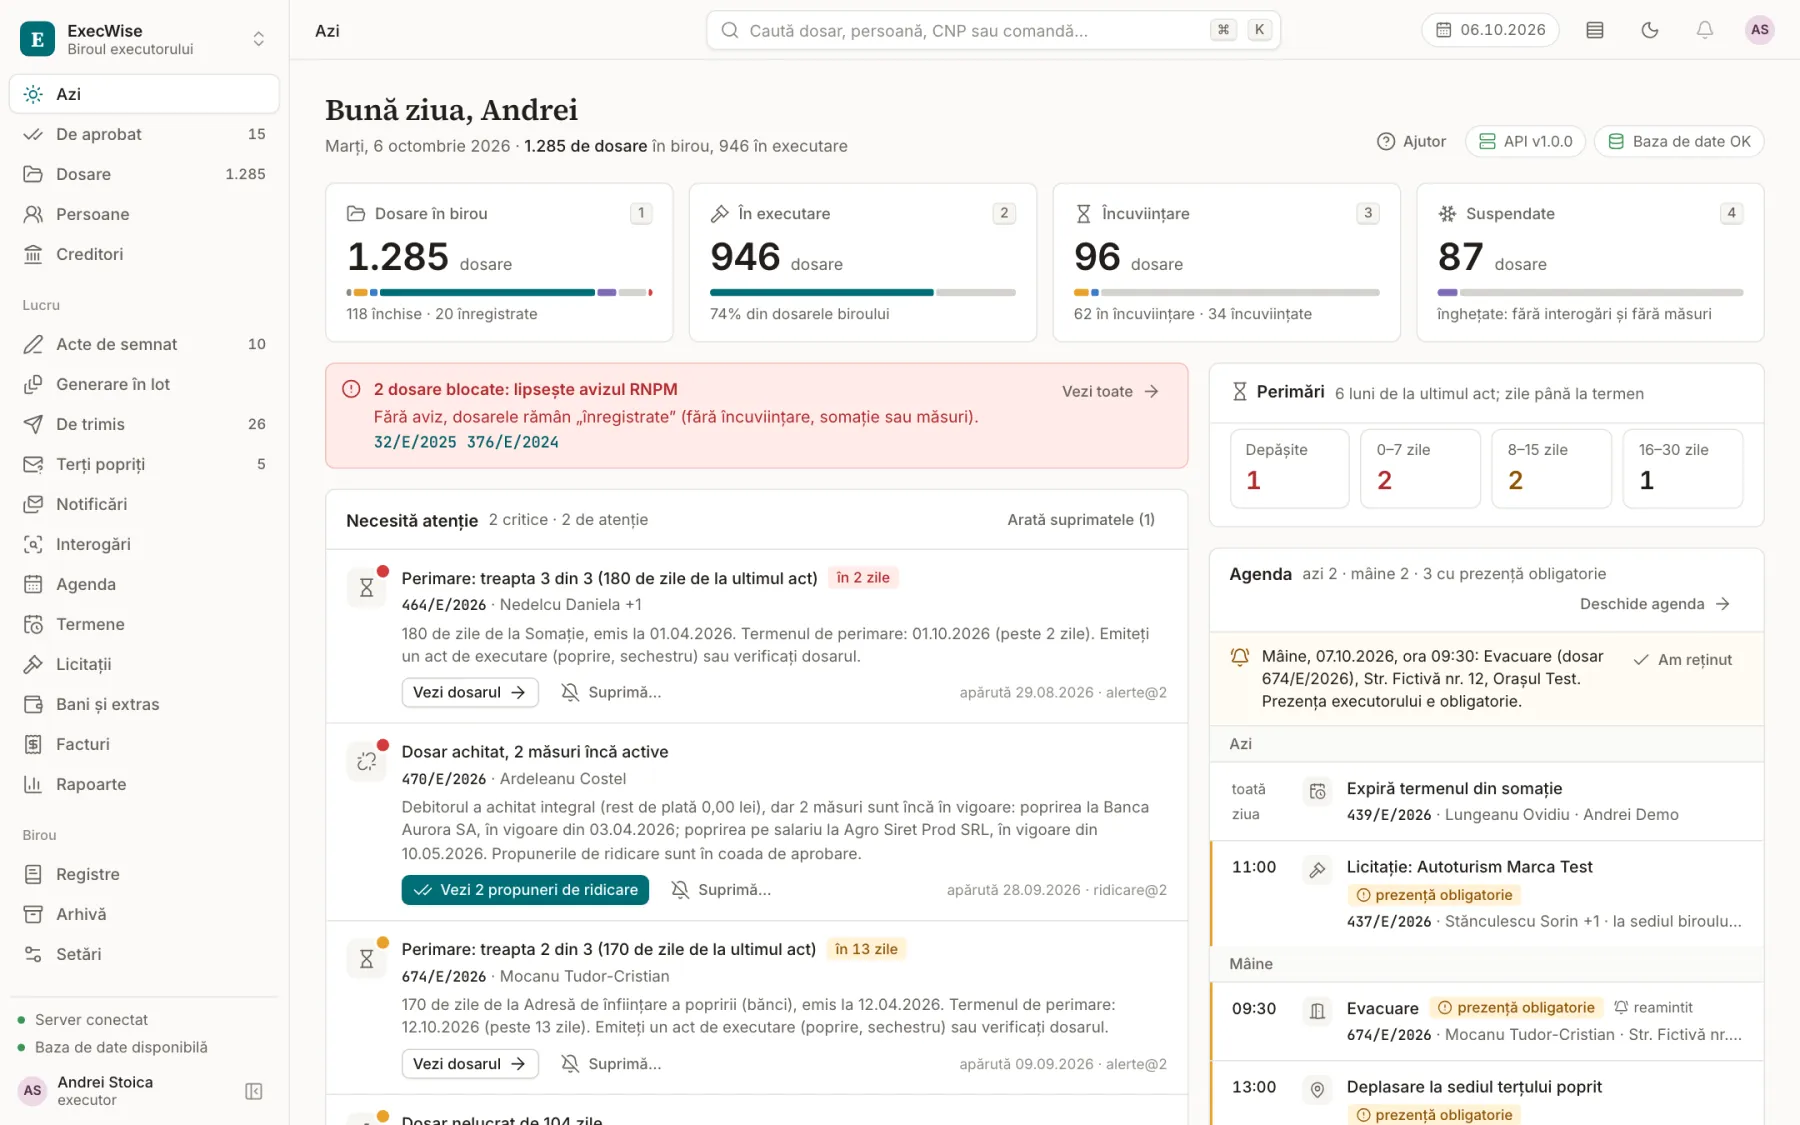Click the AS user avatar in top bar
Screen dimensions: 1800x1125
pyautogui.click(x=1760, y=30)
